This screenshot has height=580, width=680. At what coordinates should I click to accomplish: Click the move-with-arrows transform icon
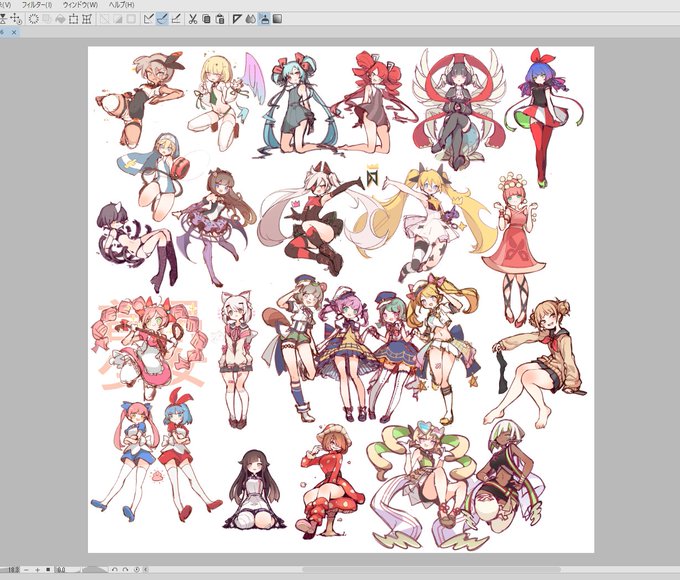tap(16, 19)
